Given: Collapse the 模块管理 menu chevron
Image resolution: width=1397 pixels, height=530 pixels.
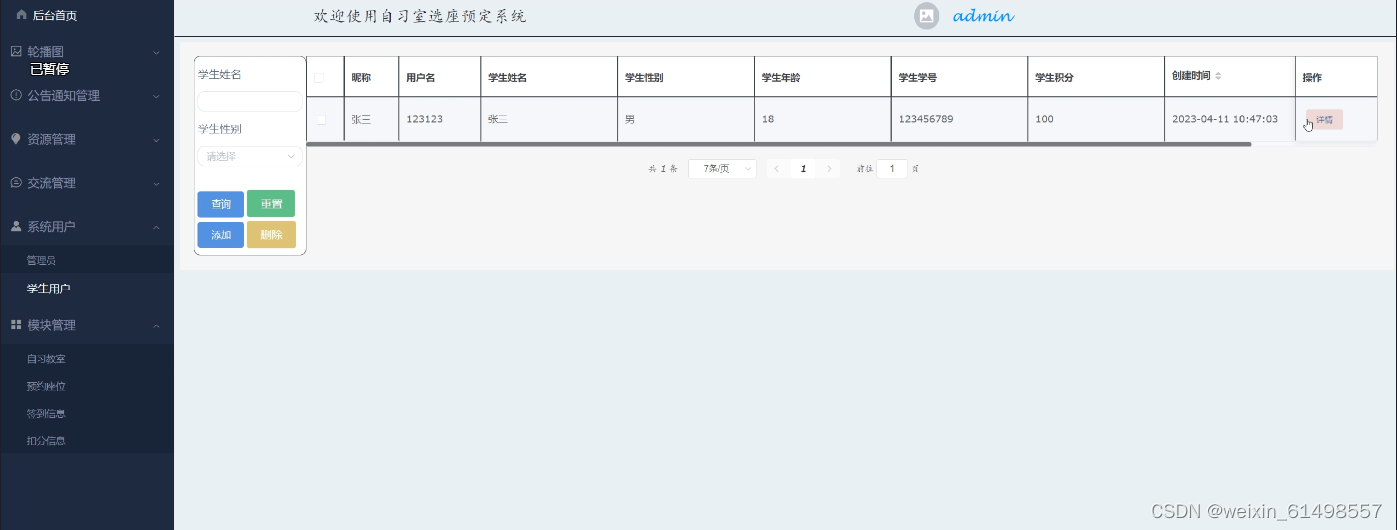Looking at the screenshot, I should coord(156,326).
